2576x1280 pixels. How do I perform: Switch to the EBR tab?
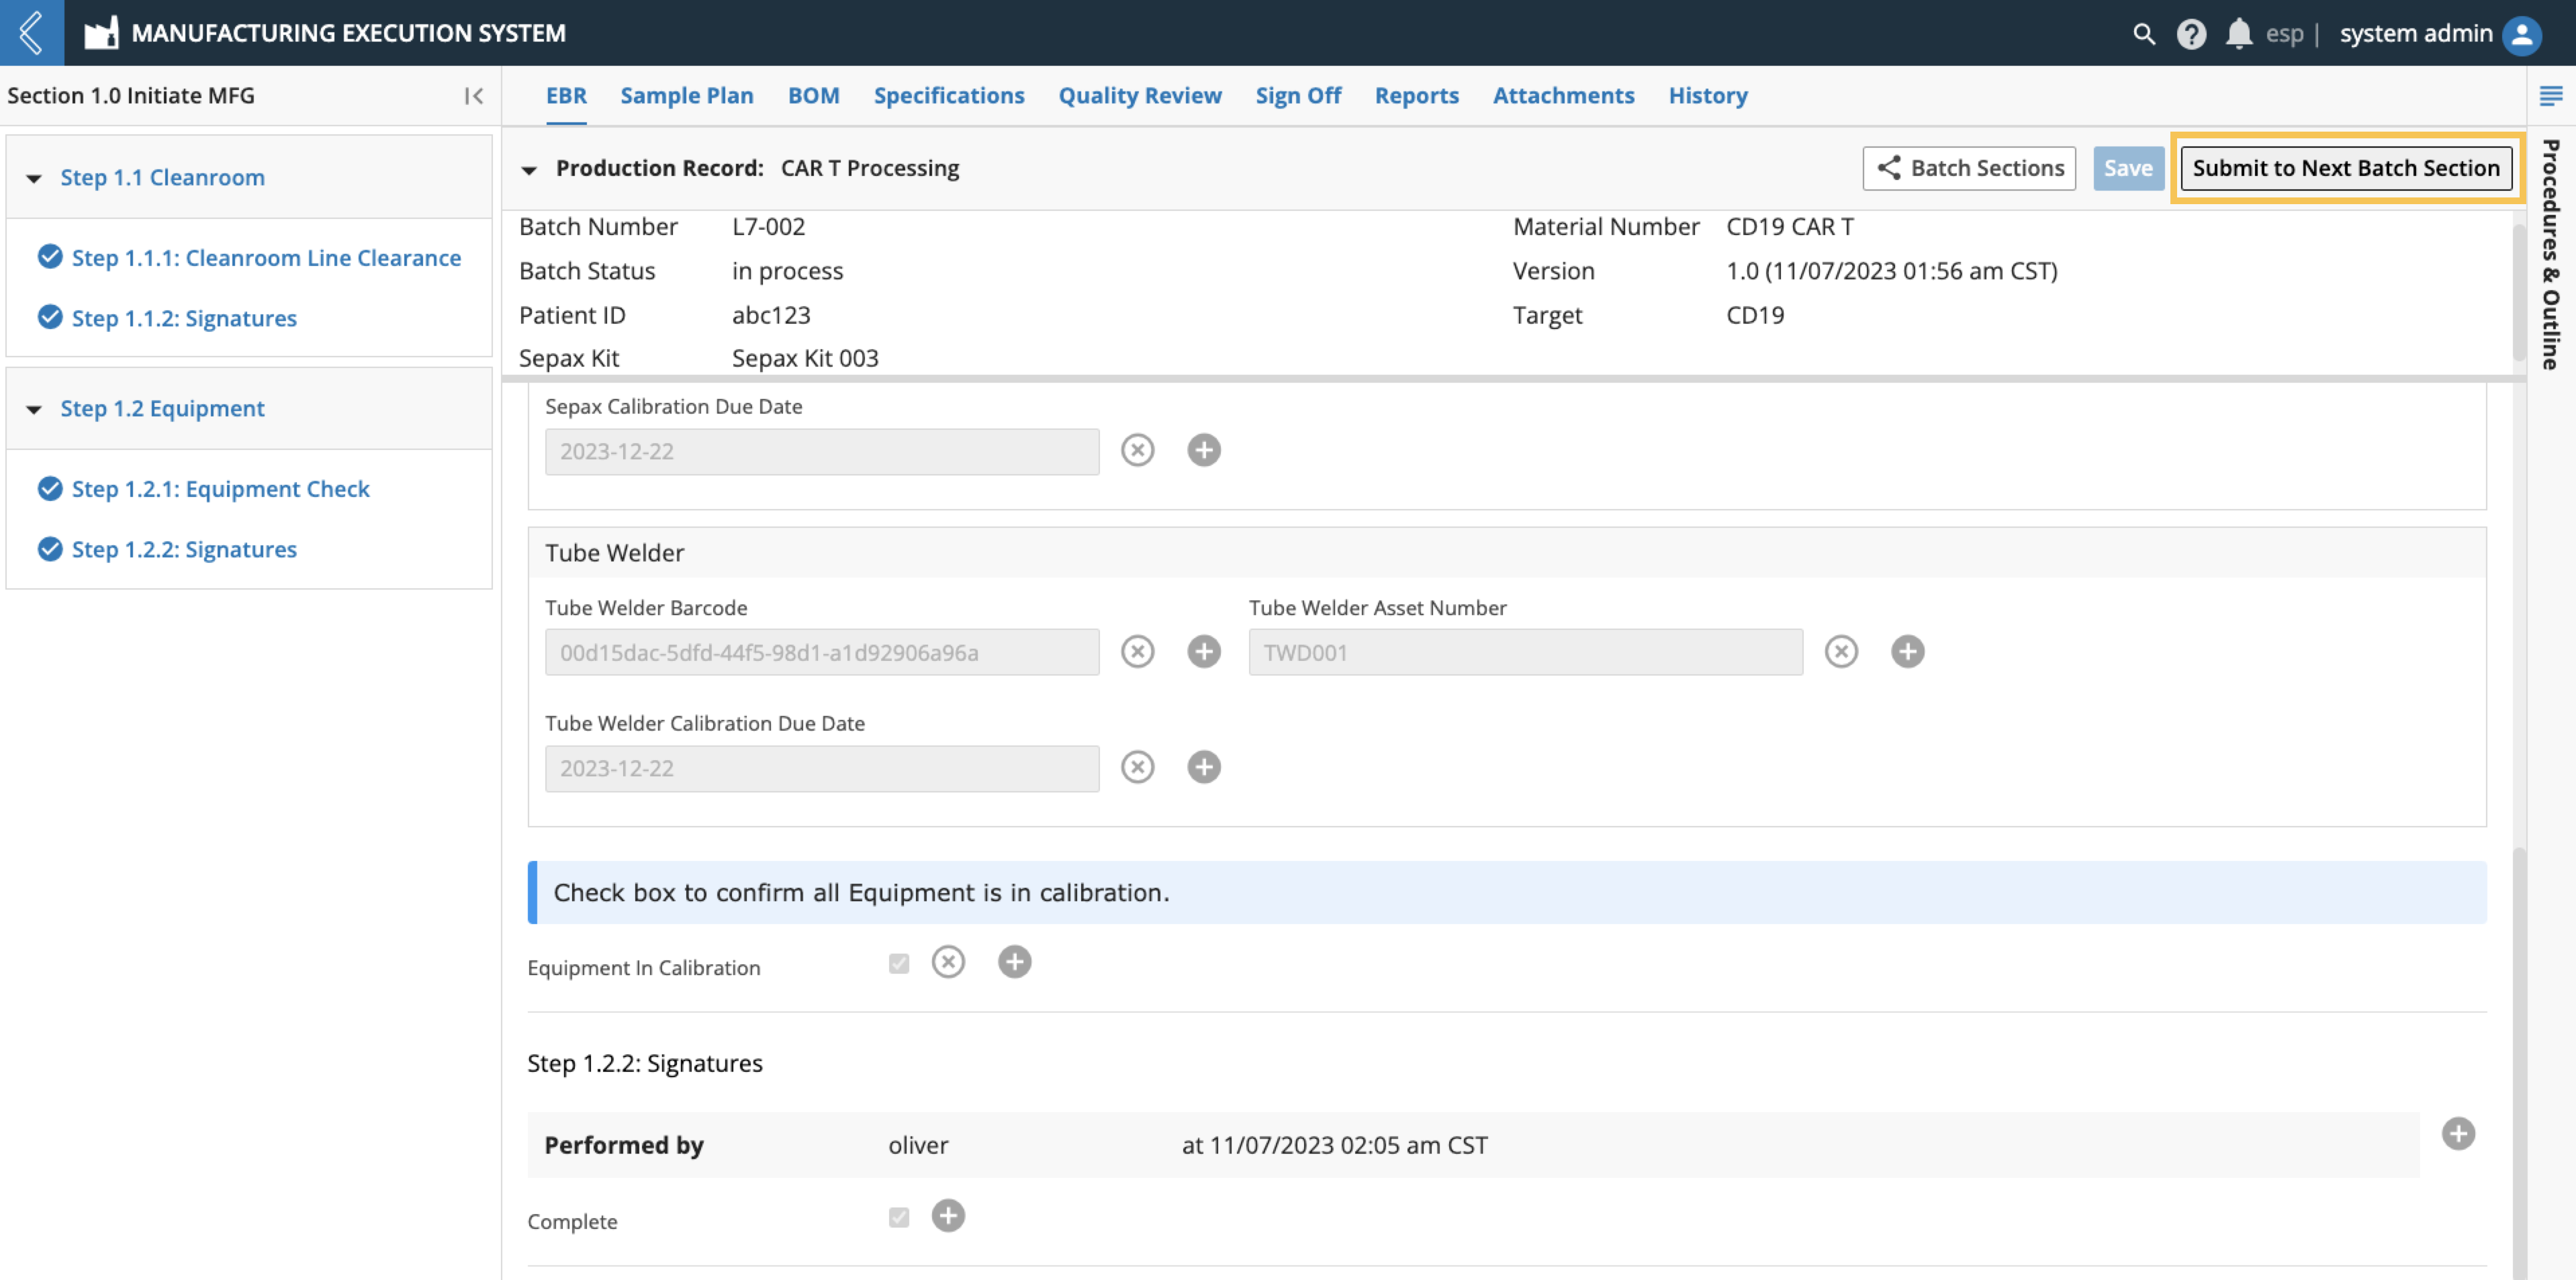coord(566,96)
